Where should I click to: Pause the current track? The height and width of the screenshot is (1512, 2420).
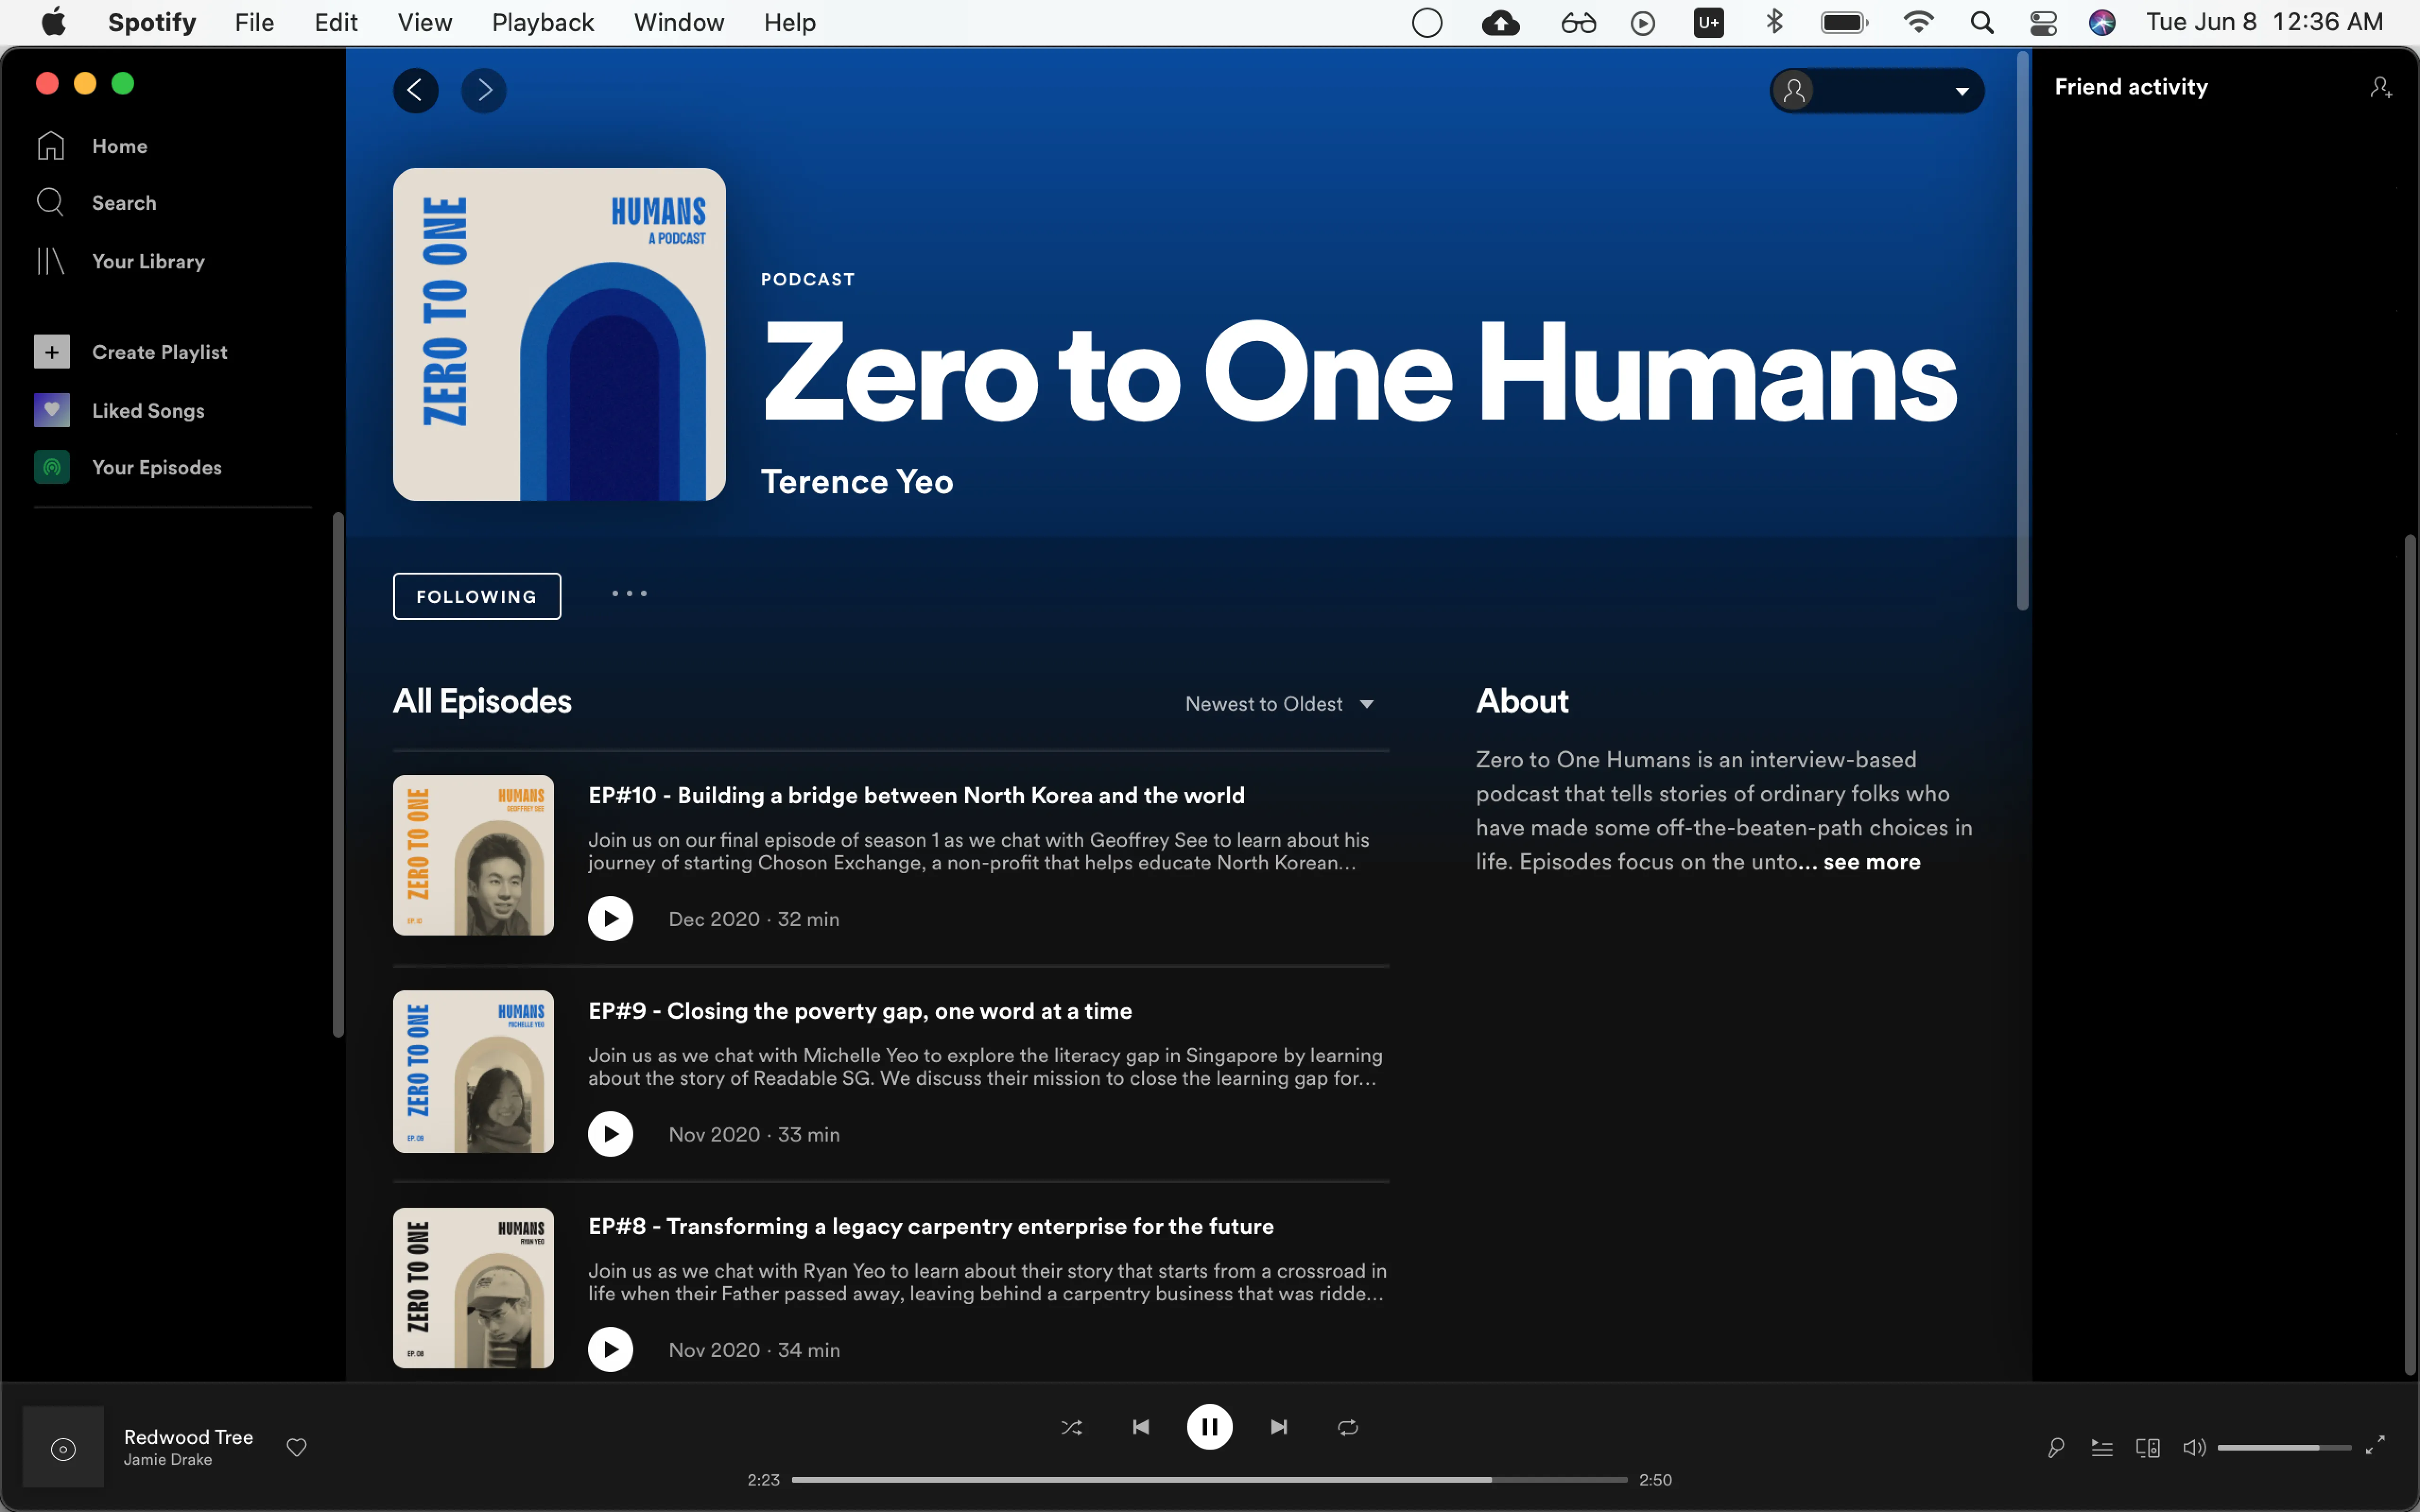[1210, 1427]
